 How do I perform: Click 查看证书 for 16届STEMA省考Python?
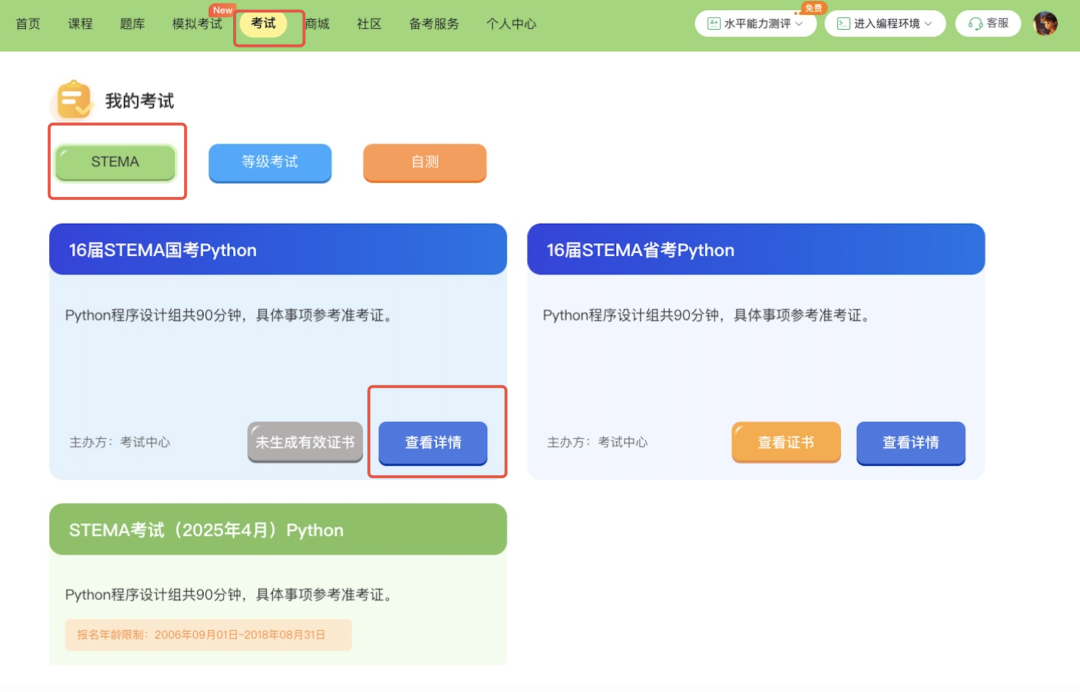pyautogui.click(x=786, y=442)
